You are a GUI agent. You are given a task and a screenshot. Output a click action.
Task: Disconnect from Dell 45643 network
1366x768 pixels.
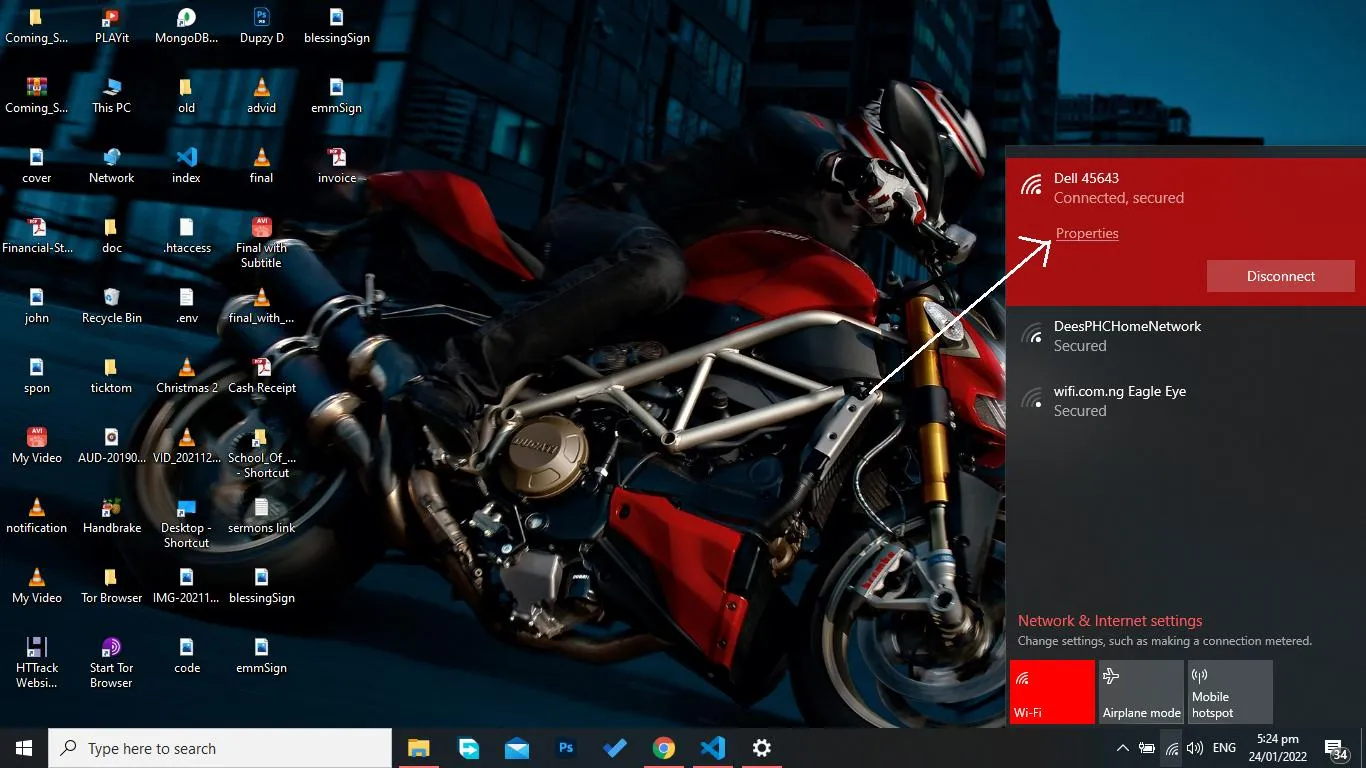[1281, 276]
